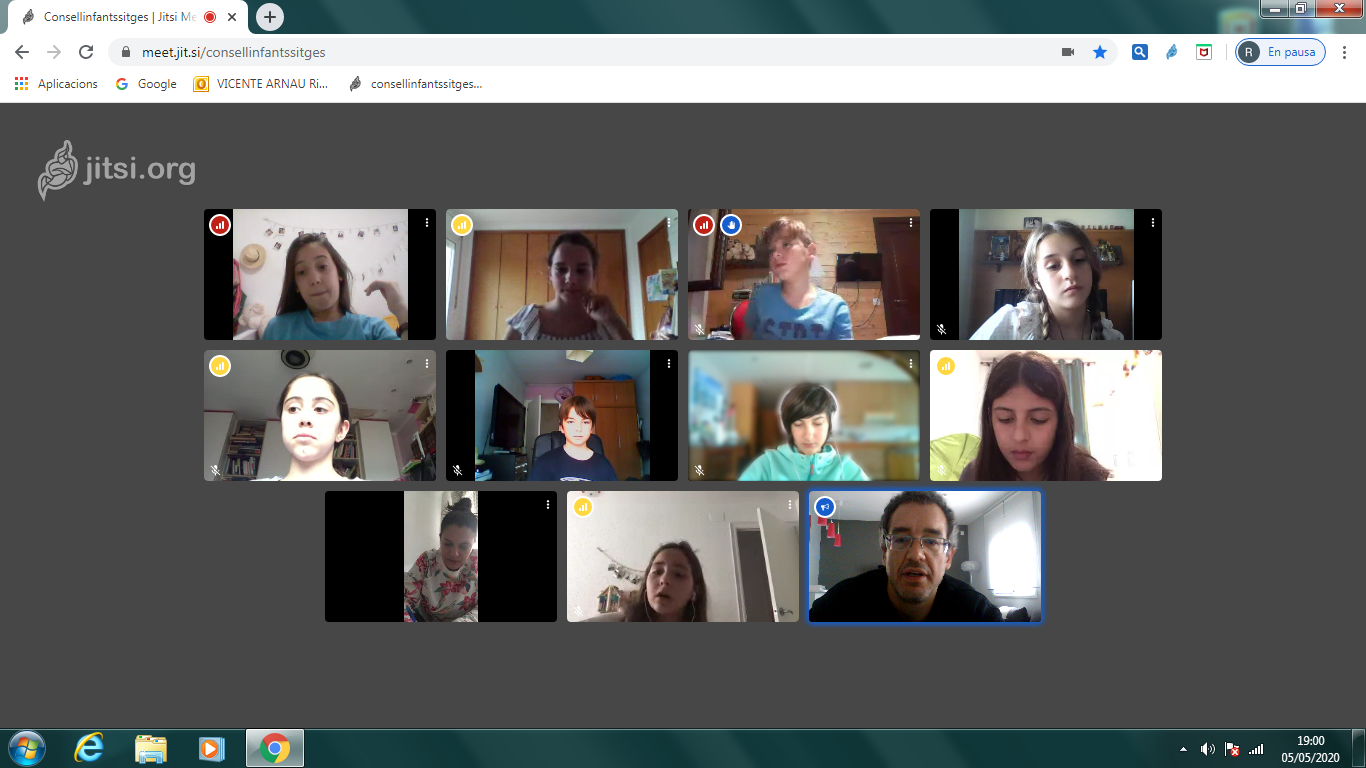Click the camera permission icon in address bar

[1068, 52]
